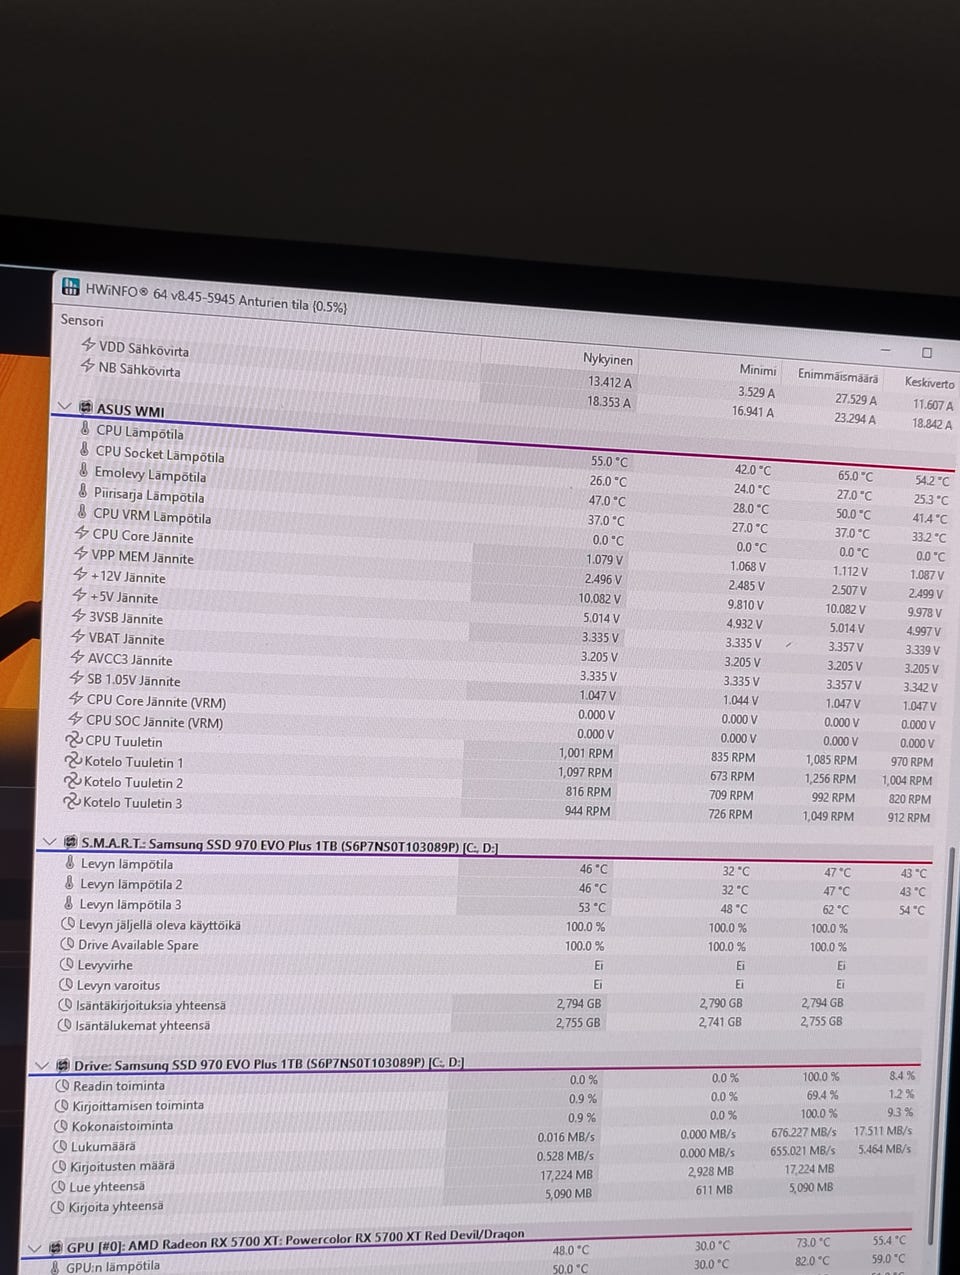
Task: Maximize the HWiNFO sensor window
Action: pyautogui.click(x=927, y=353)
